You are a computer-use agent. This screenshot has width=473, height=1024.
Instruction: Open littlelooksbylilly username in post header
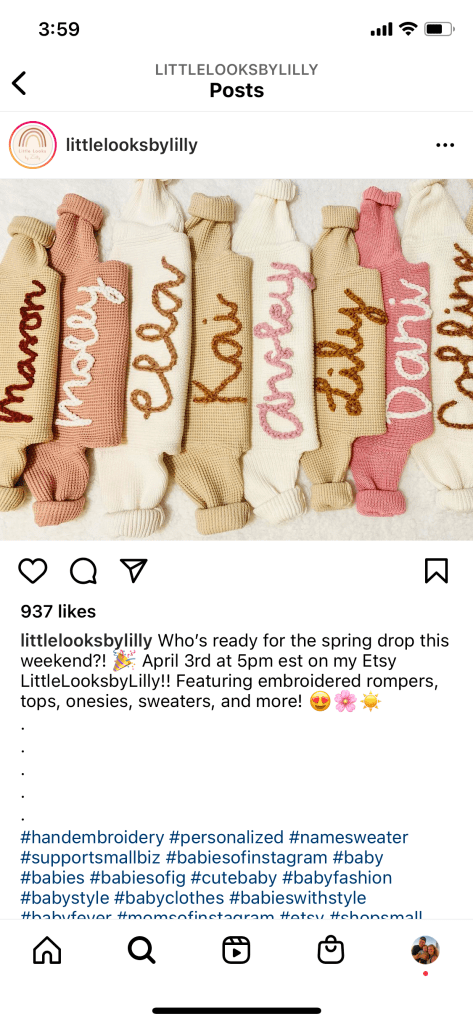131,145
